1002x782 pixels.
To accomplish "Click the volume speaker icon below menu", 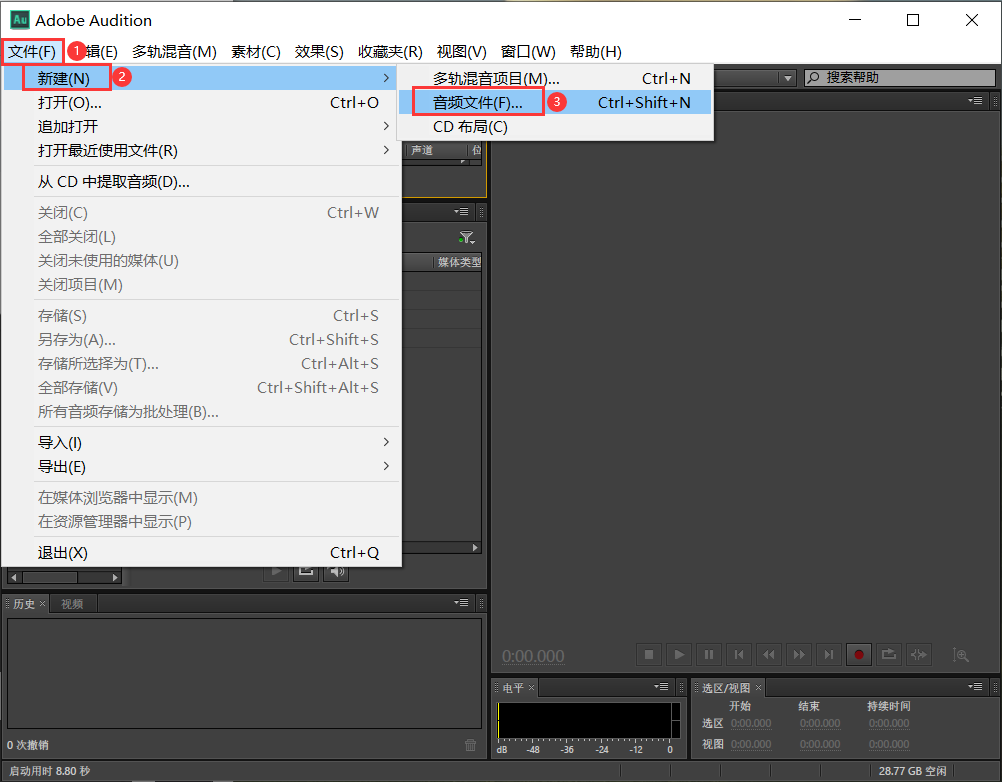I will click(337, 571).
